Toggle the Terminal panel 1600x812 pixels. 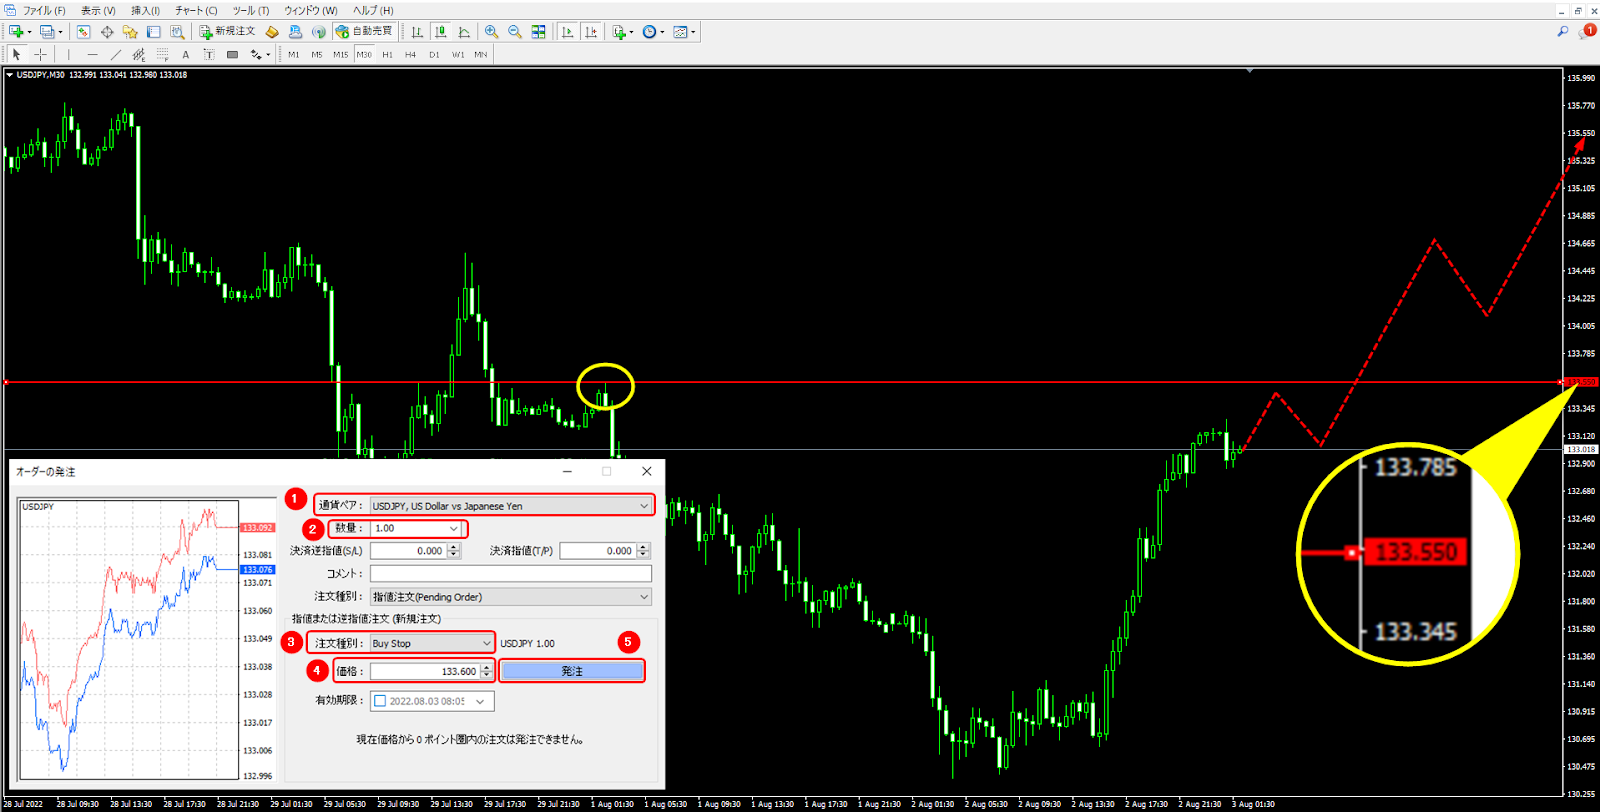point(153,32)
